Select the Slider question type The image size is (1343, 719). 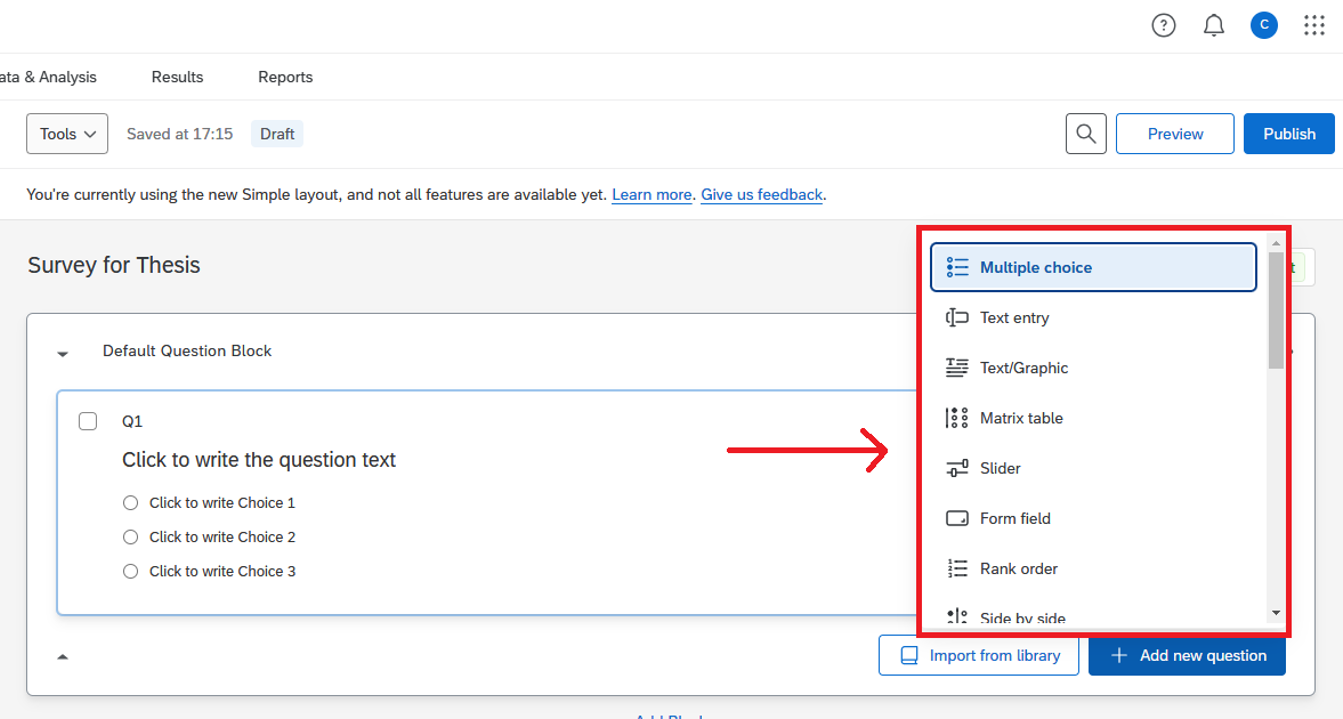(1000, 468)
